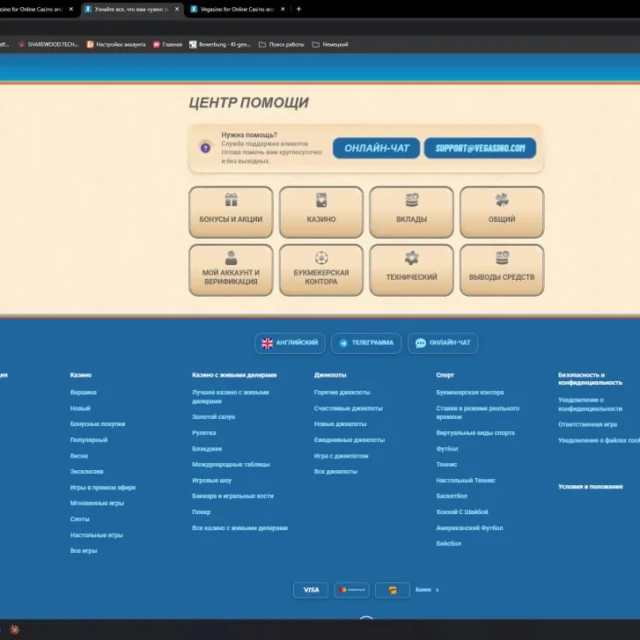Open the Бонусные покупки link

click(98, 424)
